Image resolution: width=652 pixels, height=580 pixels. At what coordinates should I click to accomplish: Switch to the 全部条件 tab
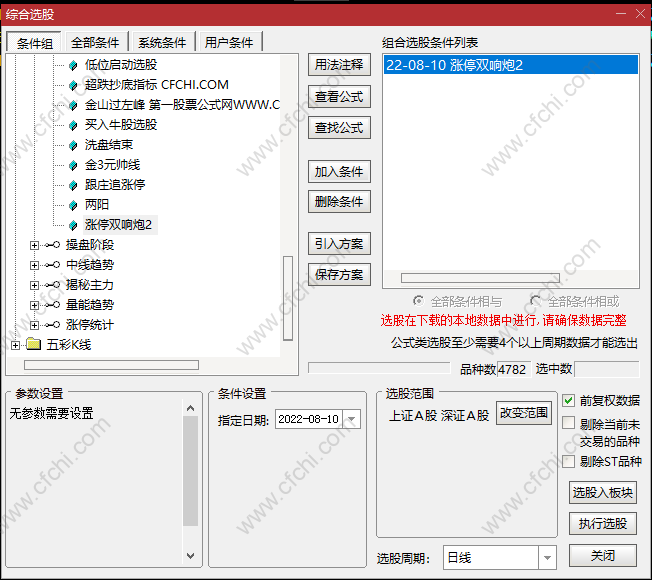coord(95,42)
